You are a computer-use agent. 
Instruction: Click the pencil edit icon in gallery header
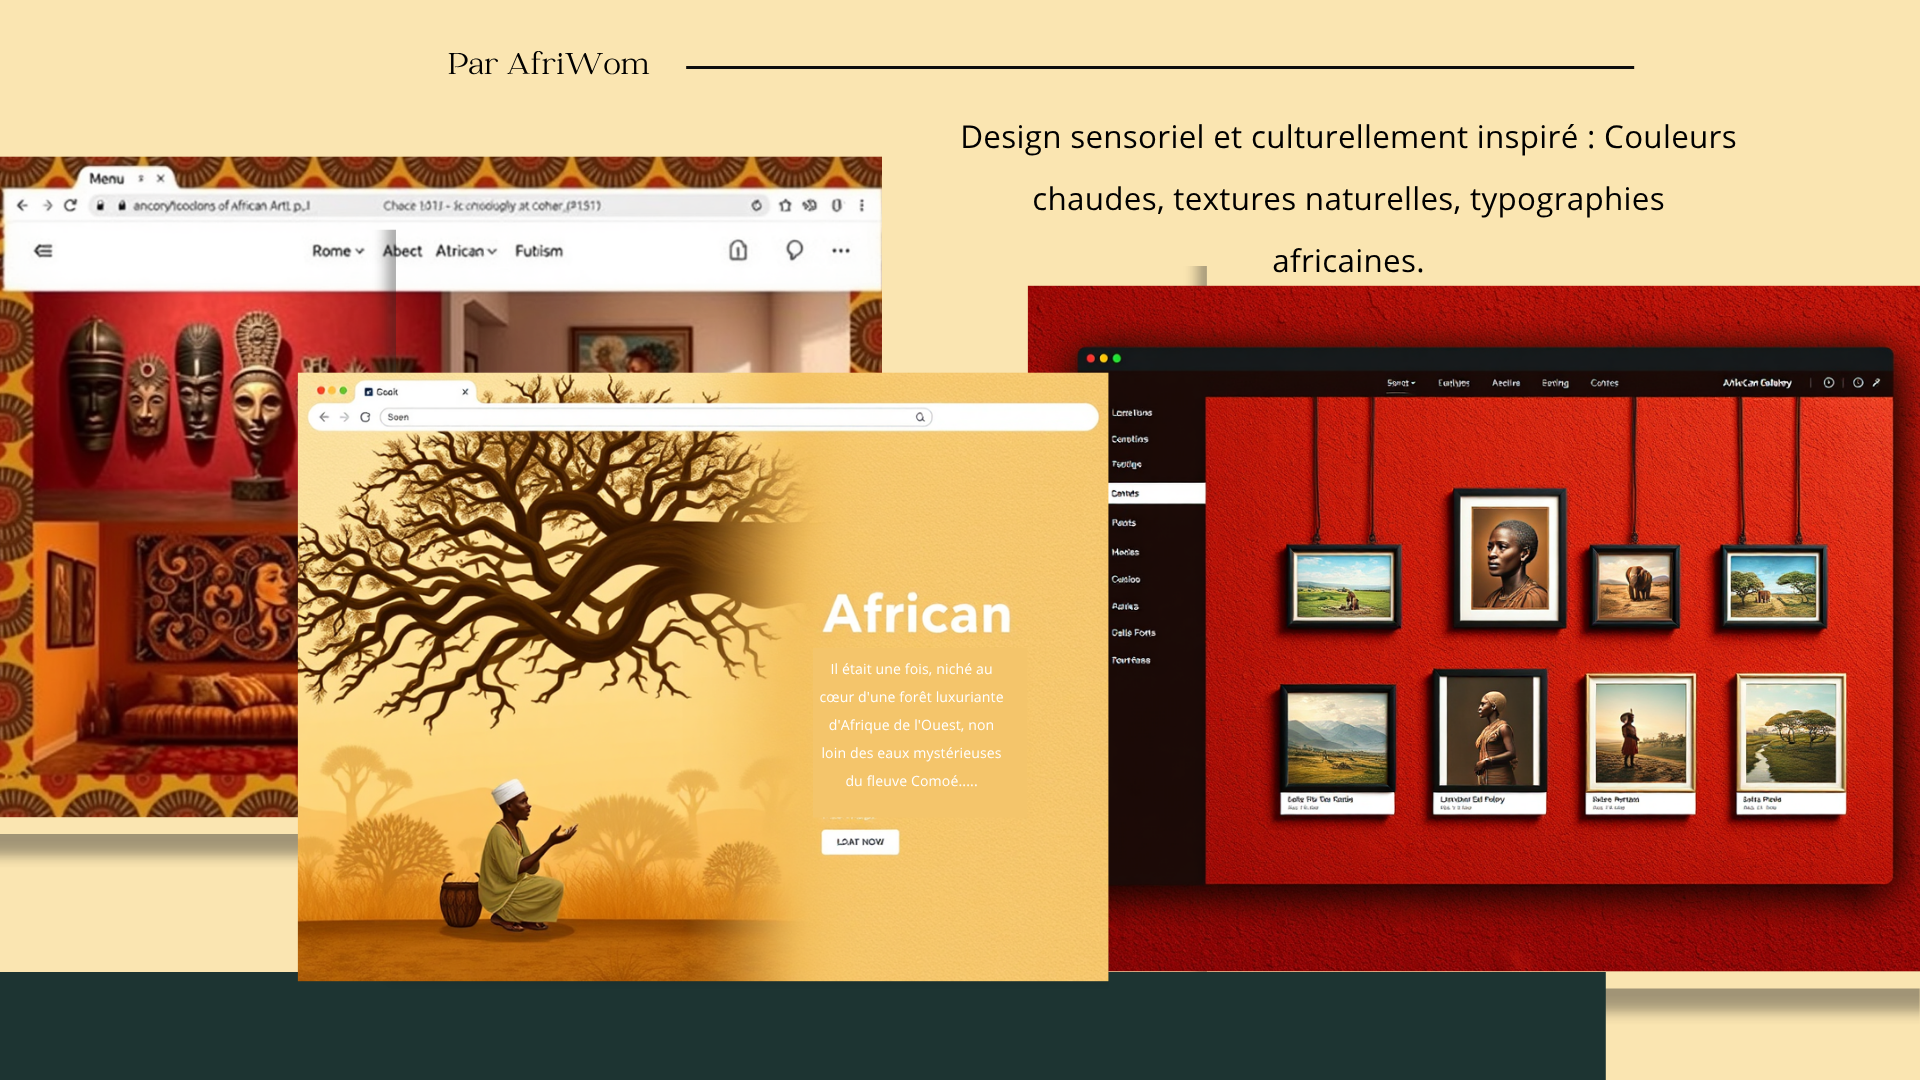(1877, 383)
